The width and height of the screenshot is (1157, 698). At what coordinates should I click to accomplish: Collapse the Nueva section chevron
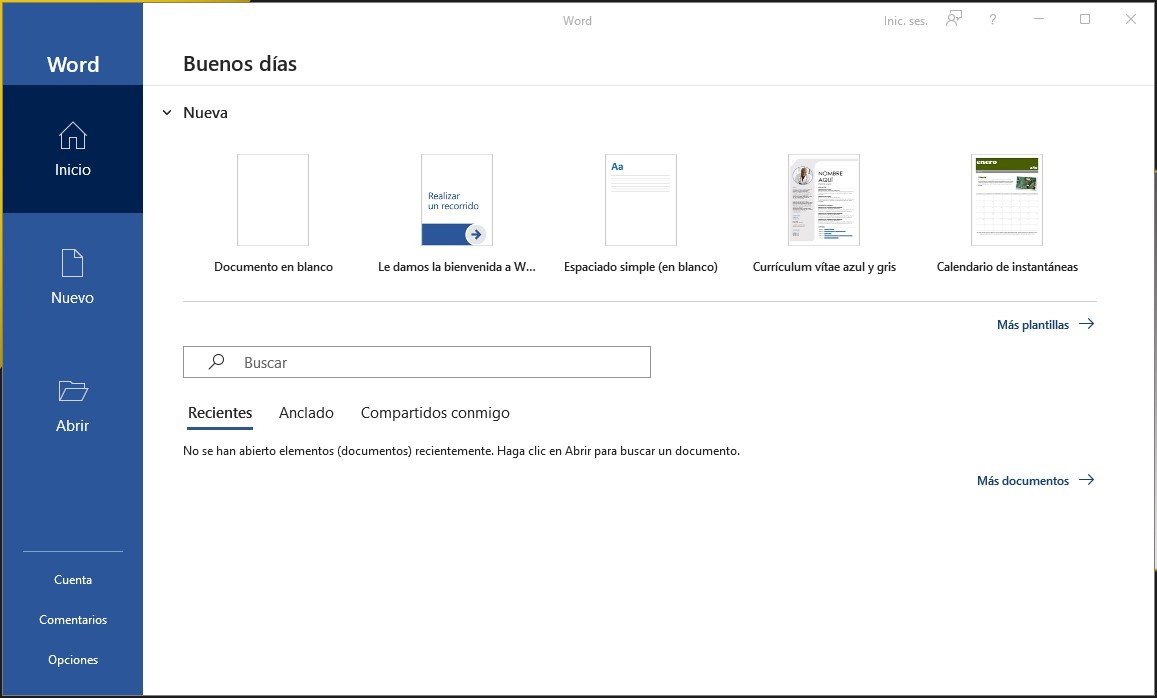[x=167, y=113]
